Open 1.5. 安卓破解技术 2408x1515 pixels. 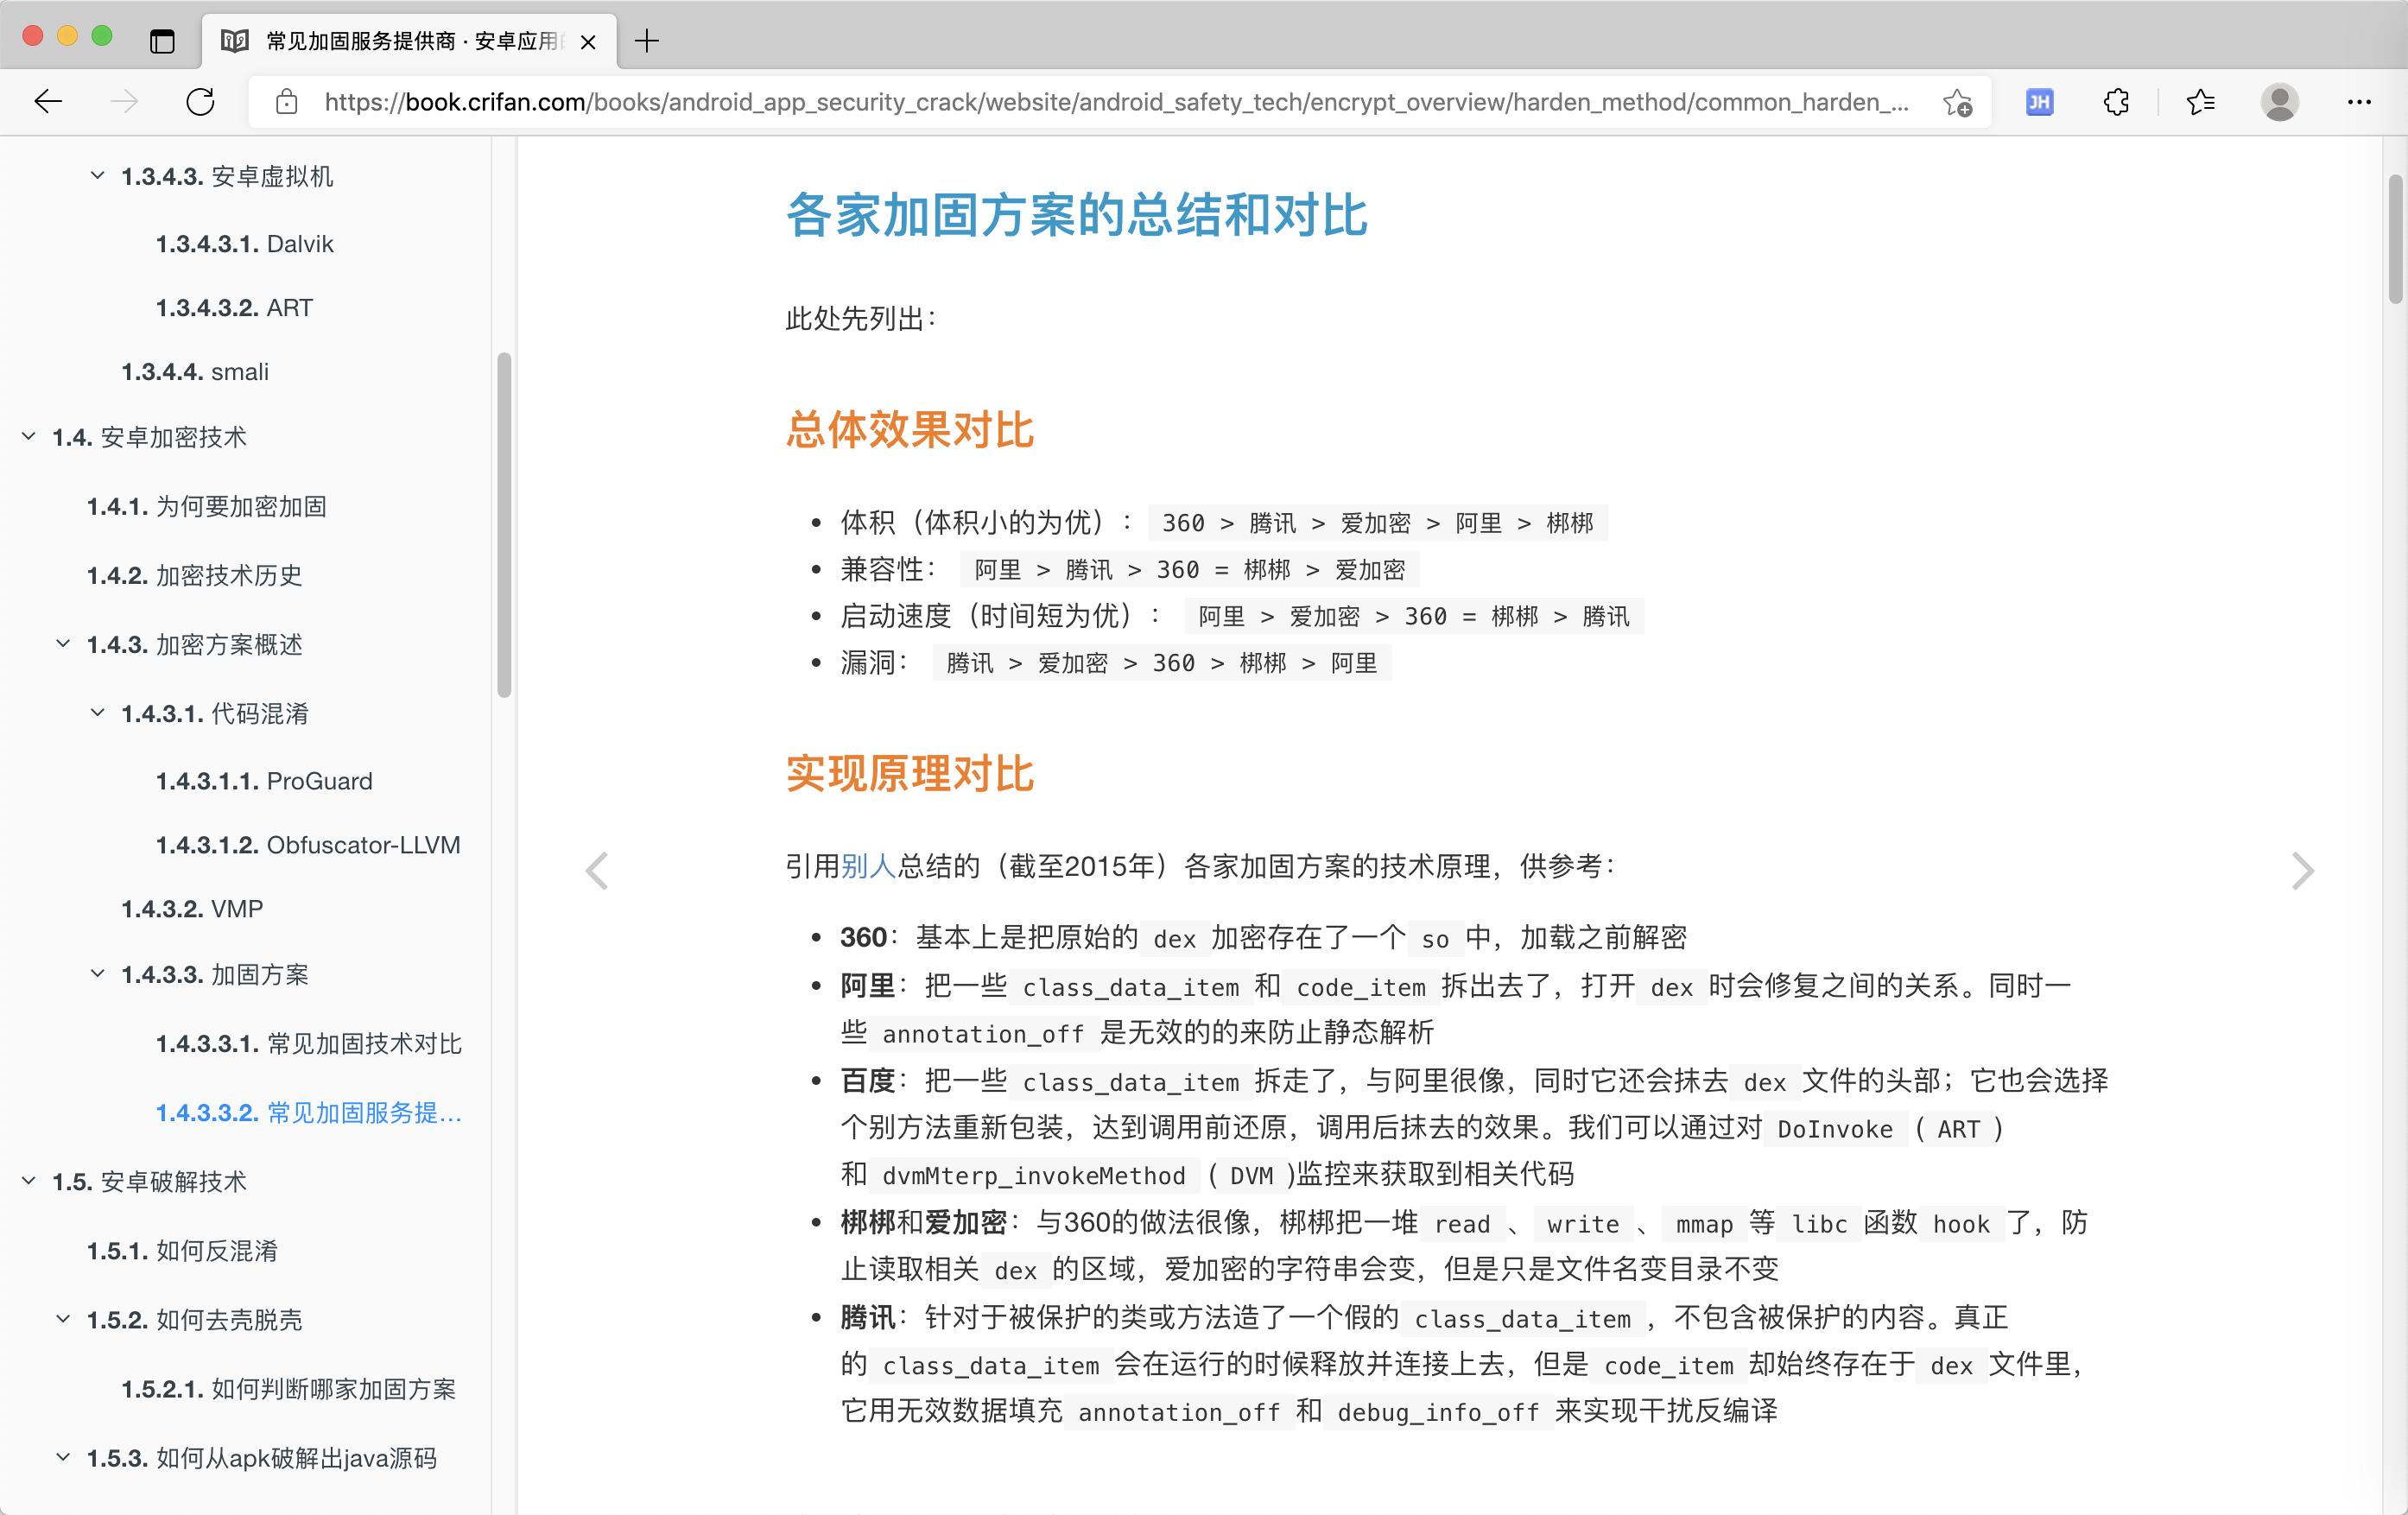pos(149,1182)
